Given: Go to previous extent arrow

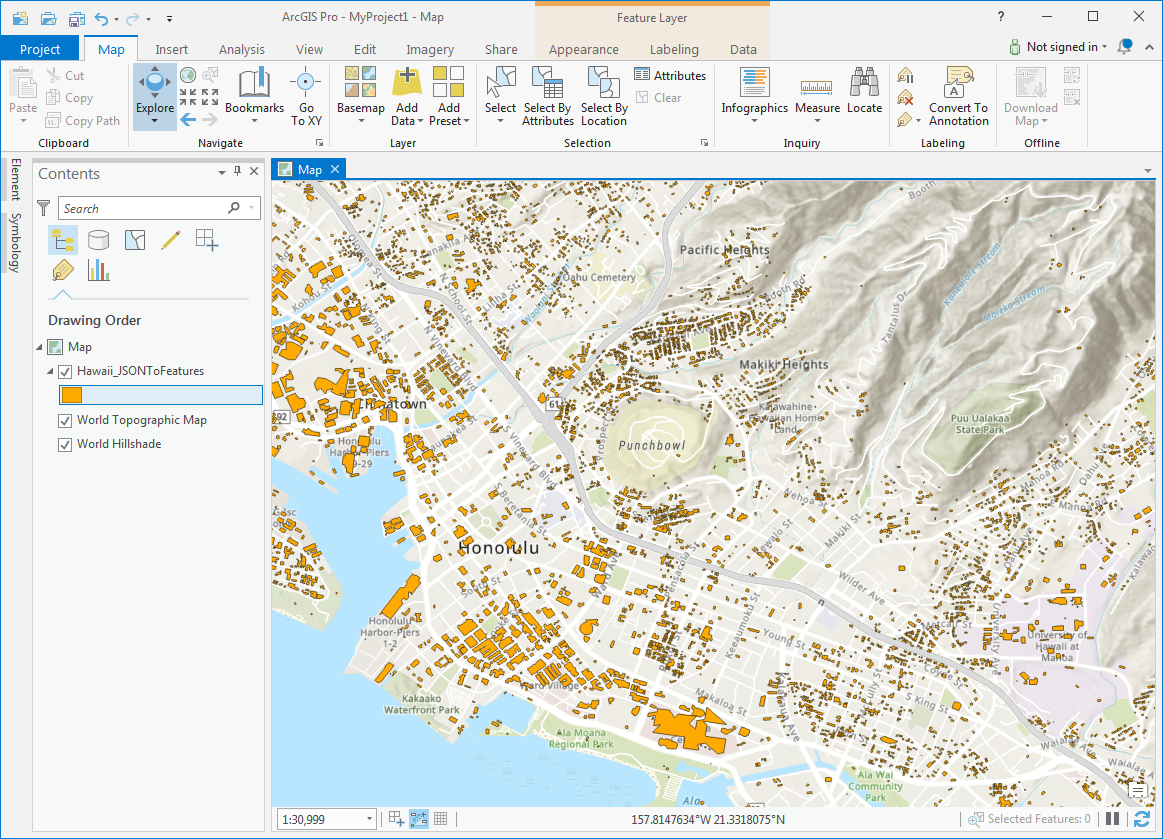Looking at the screenshot, I should pyautogui.click(x=188, y=119).
